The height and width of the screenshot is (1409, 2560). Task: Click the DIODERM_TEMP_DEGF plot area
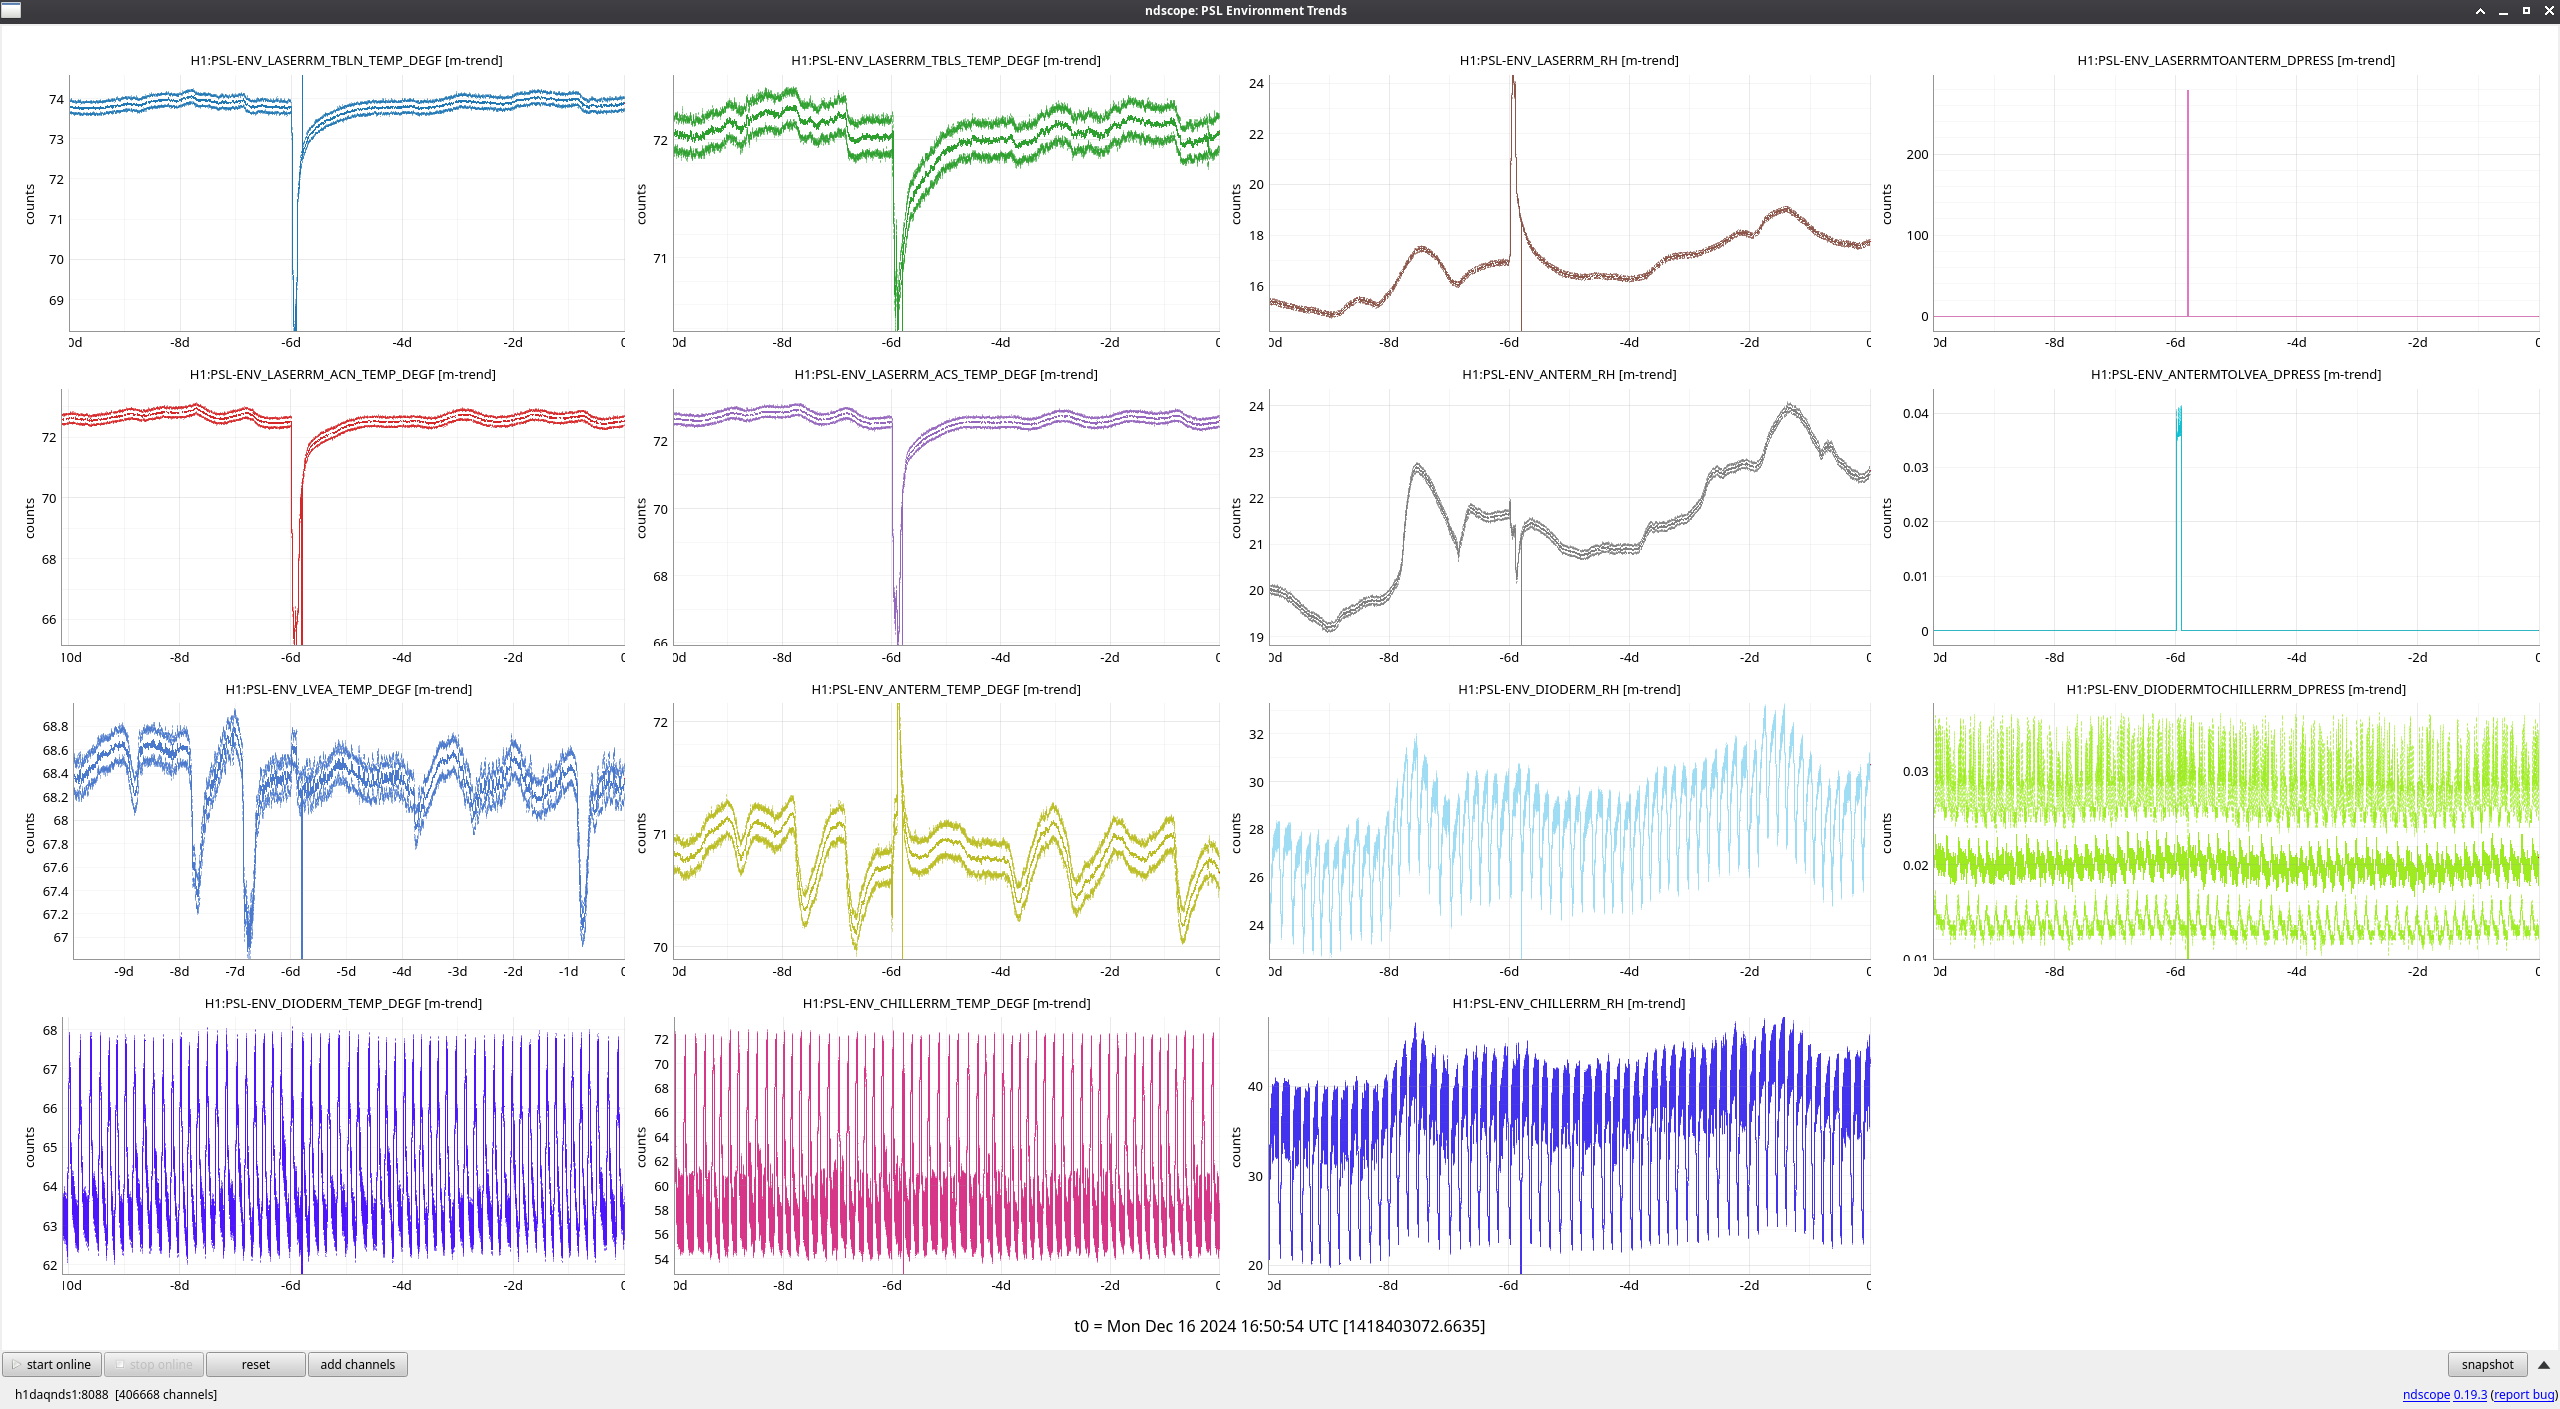[x=343, y=1145]
